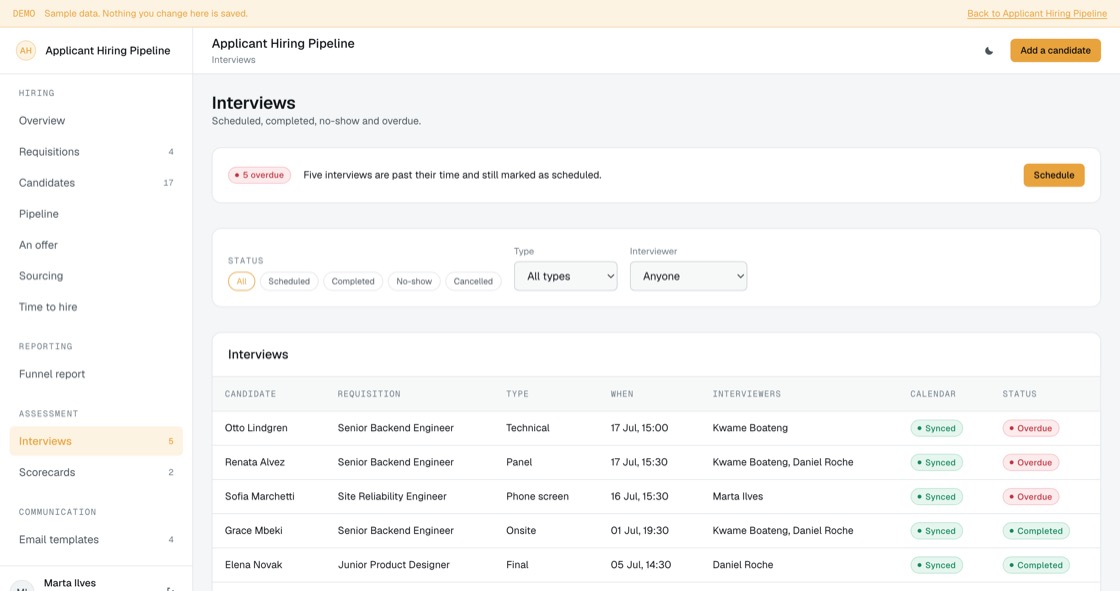This screenshot has height=591, width=1120.
Task: Filter by Scheduled status
Action: (x=289, y=281)
